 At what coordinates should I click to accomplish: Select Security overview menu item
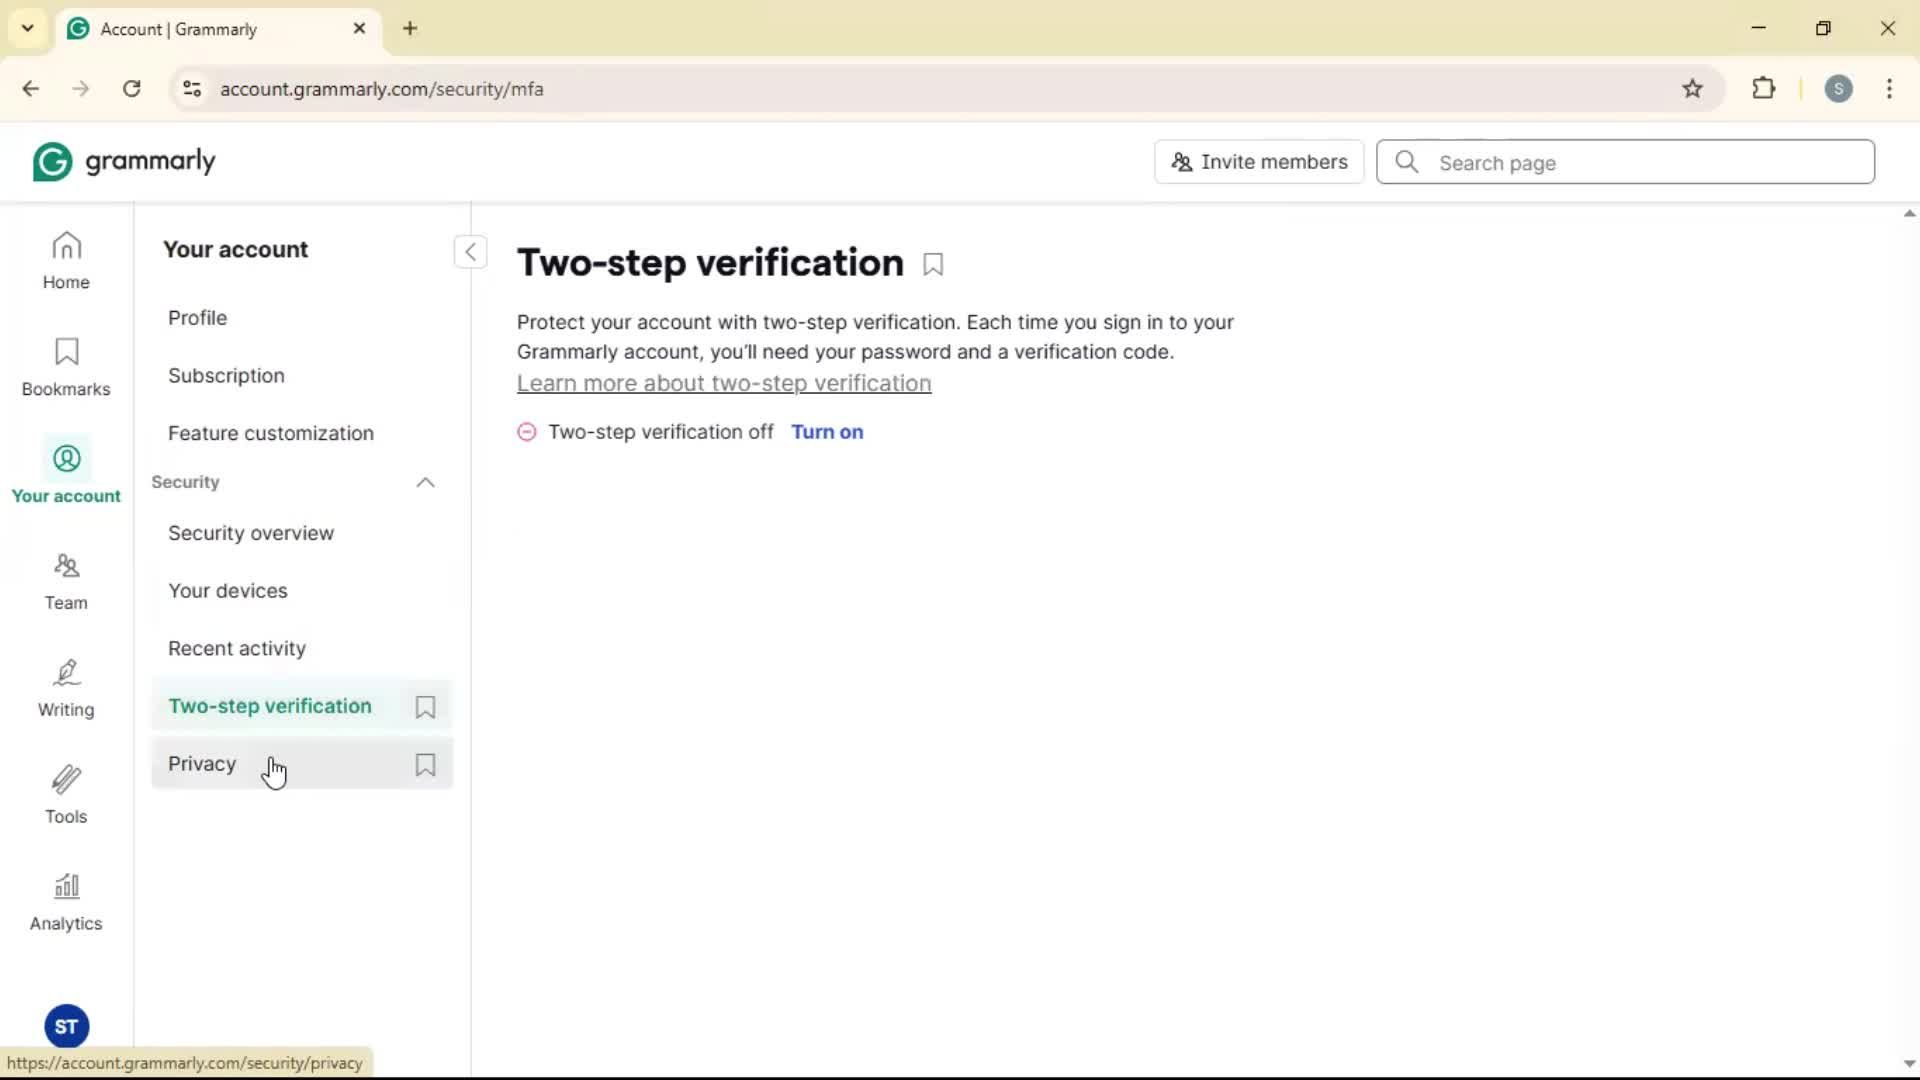[251, 533]
